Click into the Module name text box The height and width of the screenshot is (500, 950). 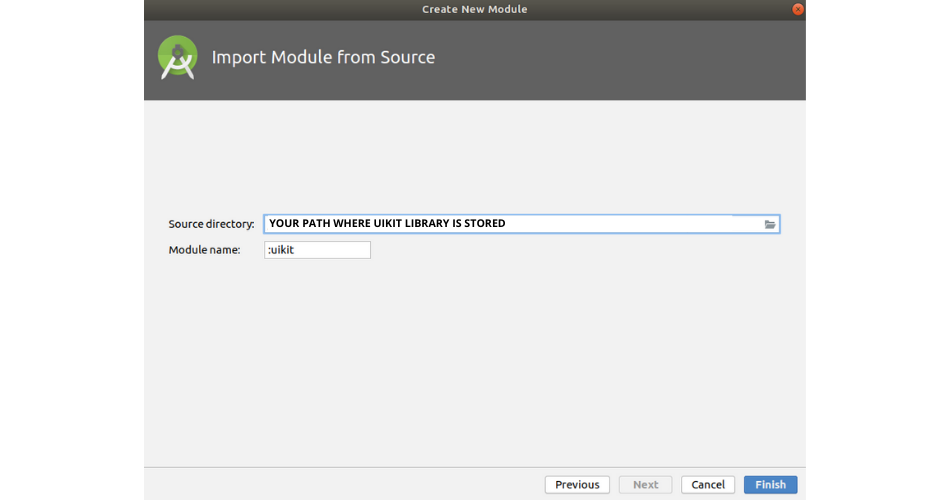tap(317, 250)
